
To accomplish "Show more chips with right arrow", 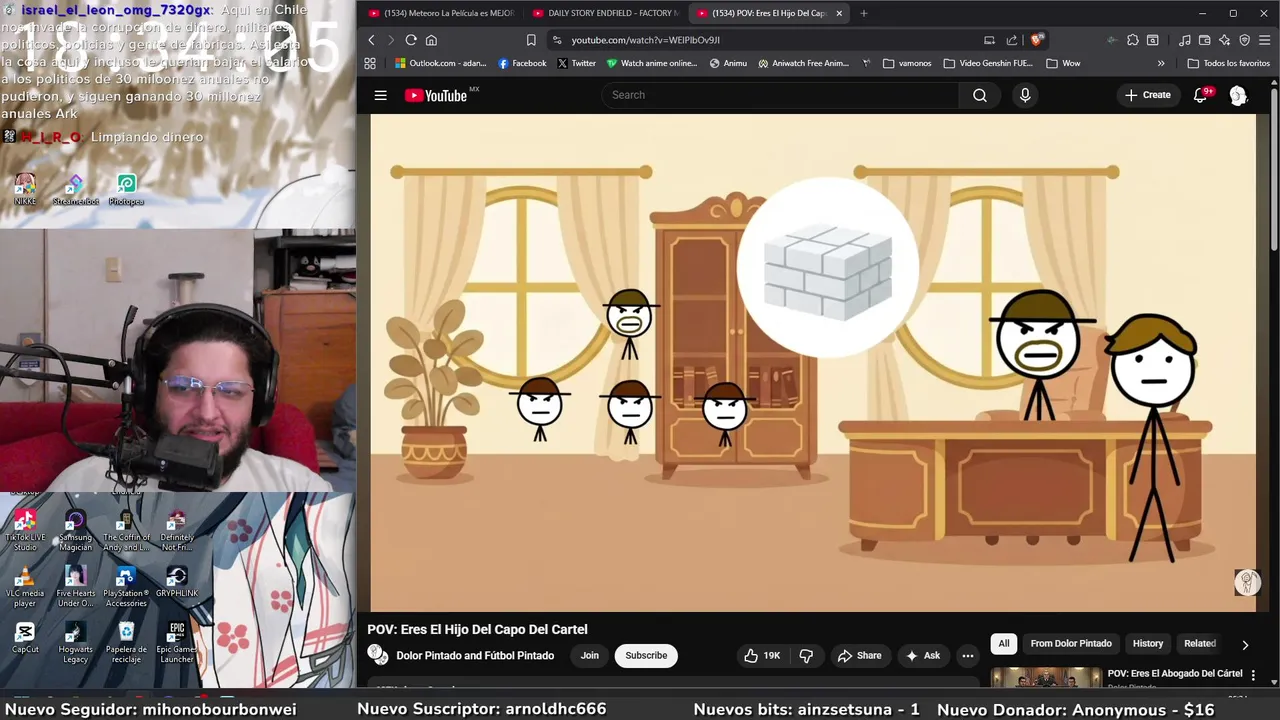I will pyautogui.click(x=1245, y=645).
